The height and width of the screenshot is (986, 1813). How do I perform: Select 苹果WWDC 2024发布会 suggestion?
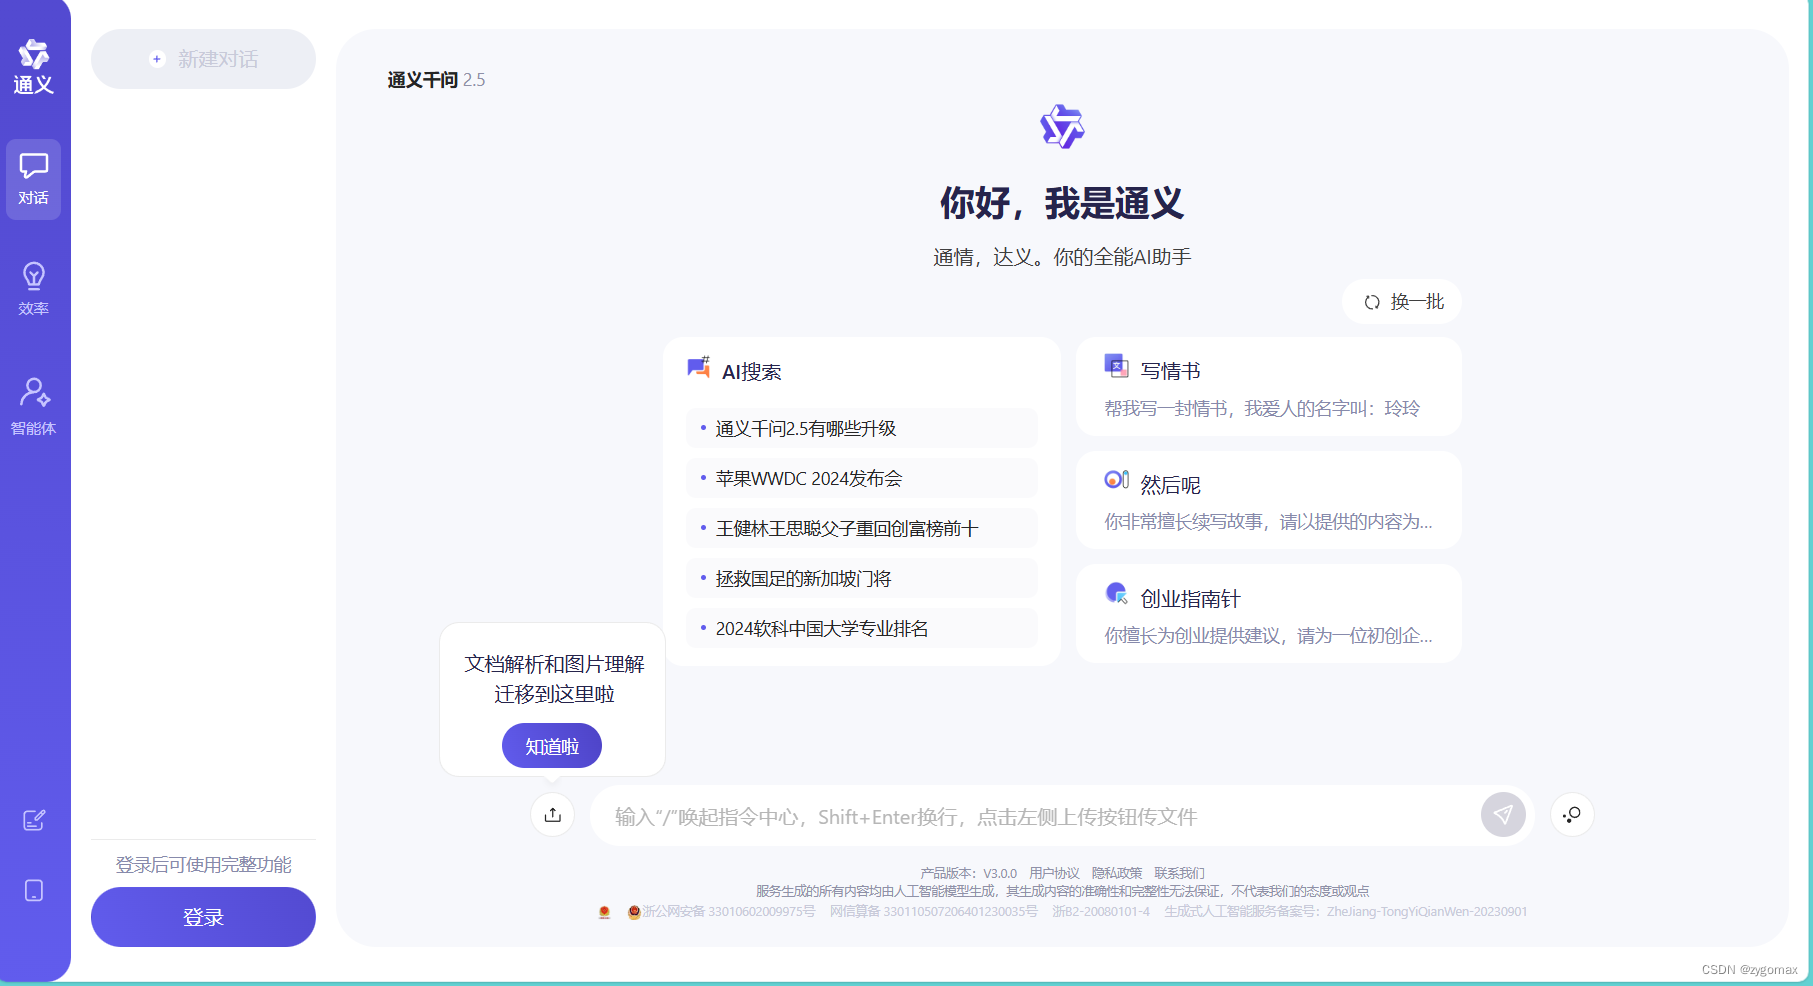[x=862, y=478]
